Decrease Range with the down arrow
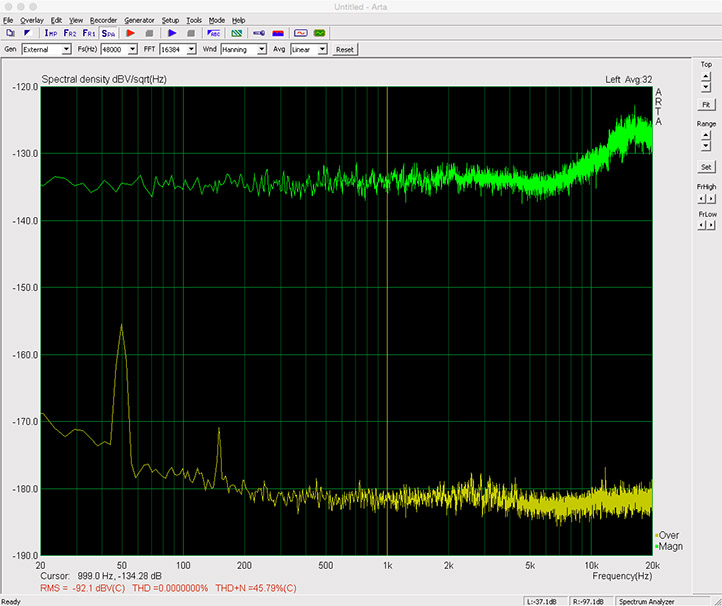This screenshot has height=606, width=722. tap(706, 146)
